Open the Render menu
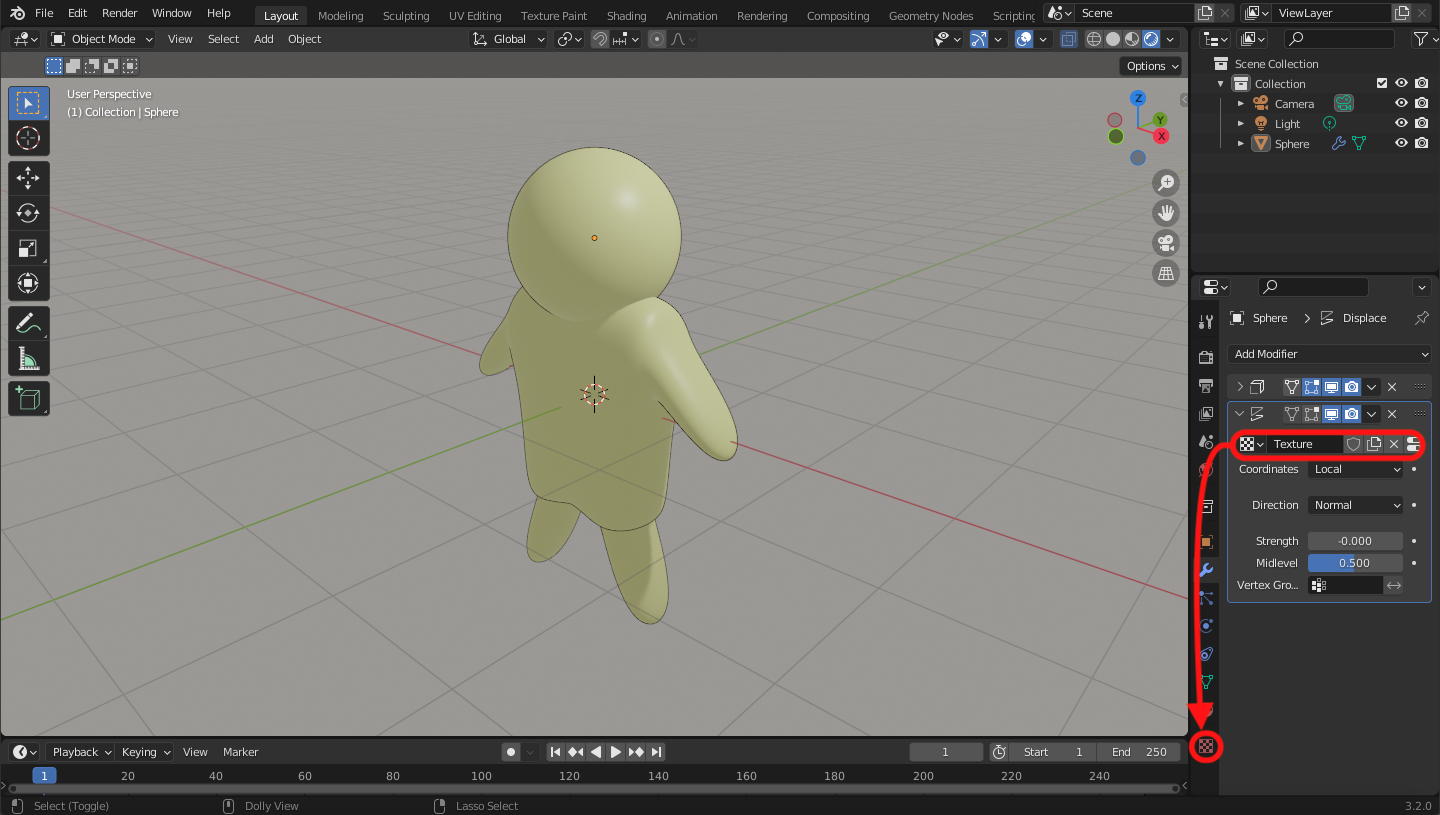The width and height of the screenshot is (1440, 815). pos(120,13)
